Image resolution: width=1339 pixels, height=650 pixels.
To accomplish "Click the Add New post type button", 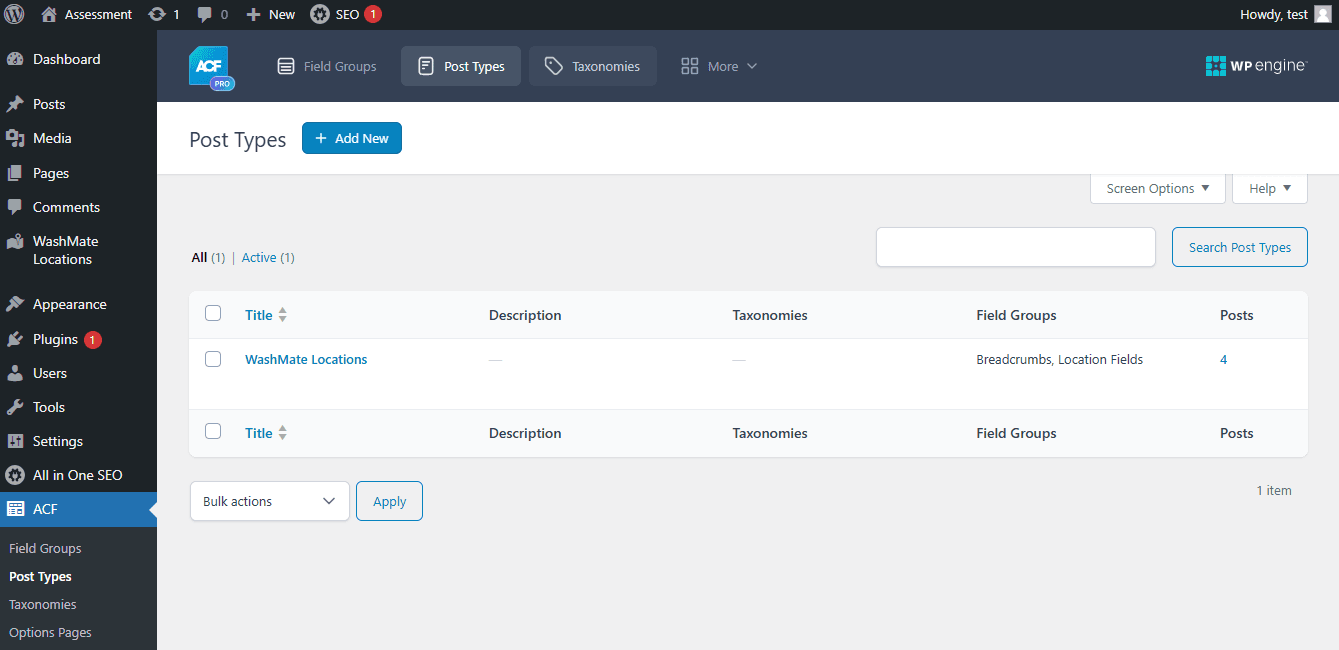I will pyautogui.click(x=351, y=139).
